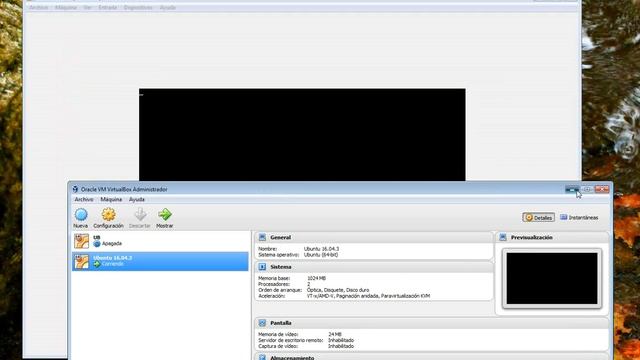
Task: Click the Apagada status text
Action: click(x=112, y=244)
